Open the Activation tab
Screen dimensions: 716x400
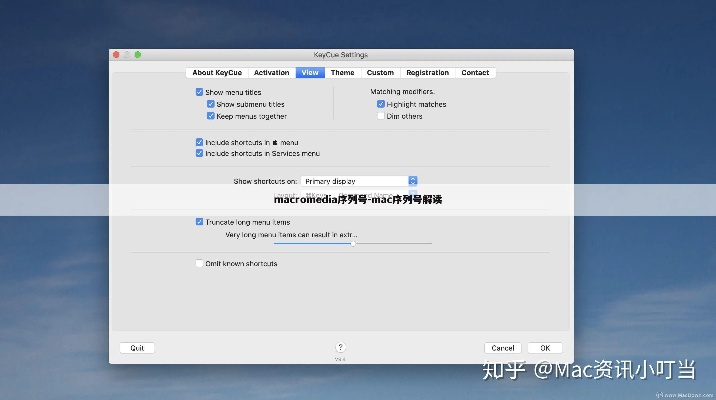(271, 73)
